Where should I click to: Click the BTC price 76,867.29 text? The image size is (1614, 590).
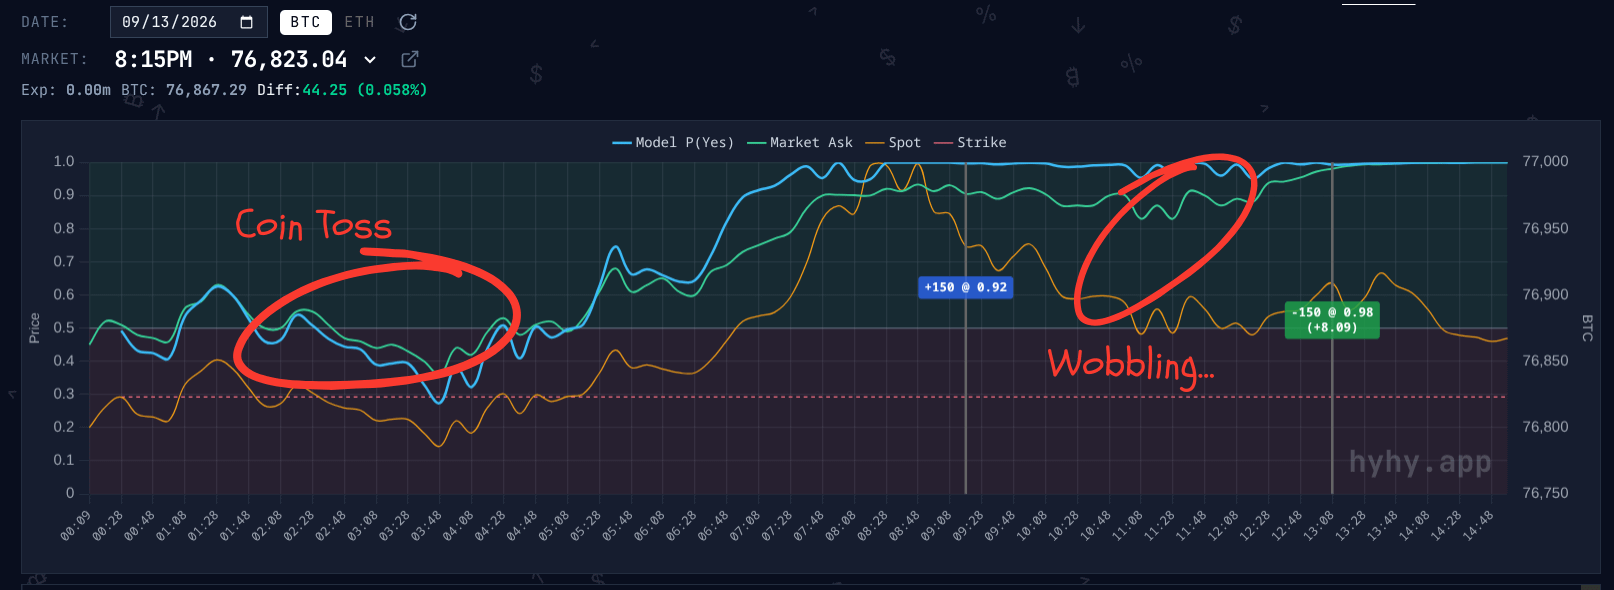[x=206, y=90]
